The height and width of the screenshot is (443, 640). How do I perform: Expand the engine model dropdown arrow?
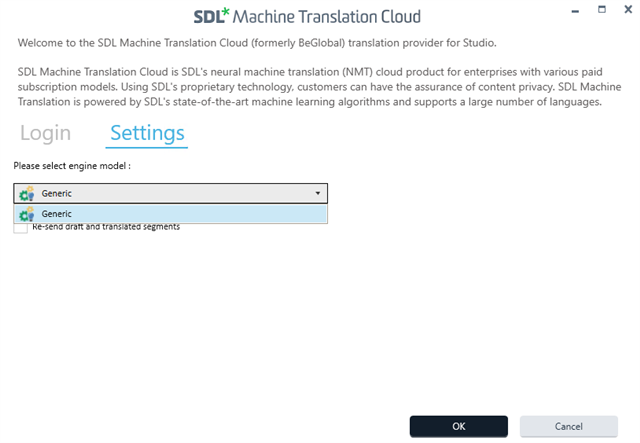pyautogui.click(x=318, y=193)
